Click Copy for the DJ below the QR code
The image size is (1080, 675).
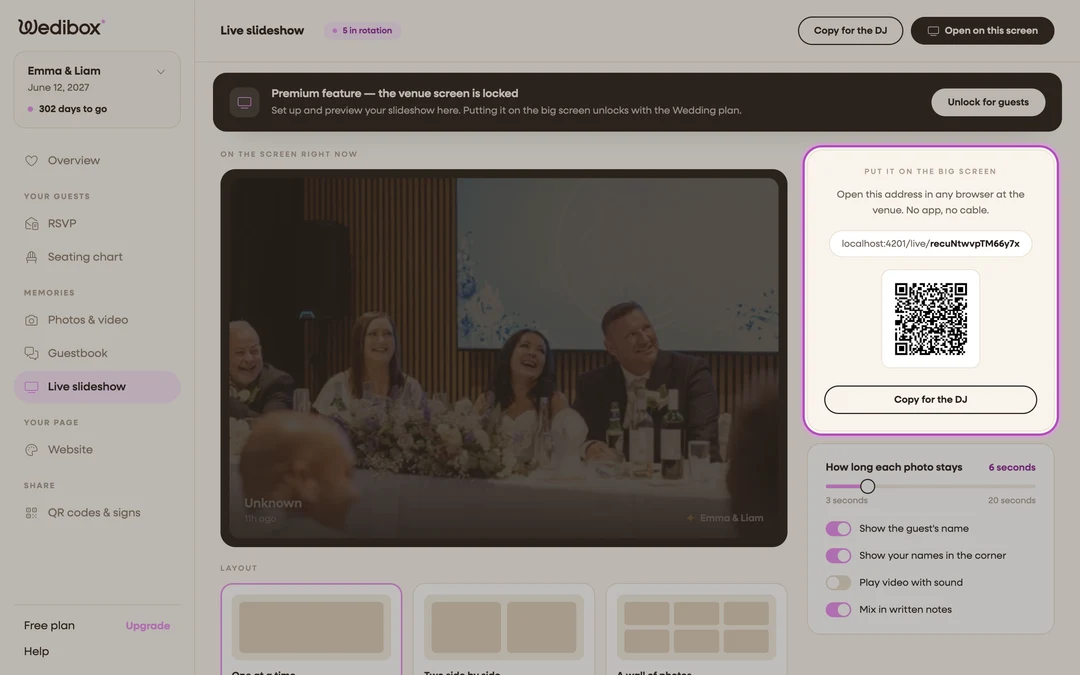pos(931,399)
